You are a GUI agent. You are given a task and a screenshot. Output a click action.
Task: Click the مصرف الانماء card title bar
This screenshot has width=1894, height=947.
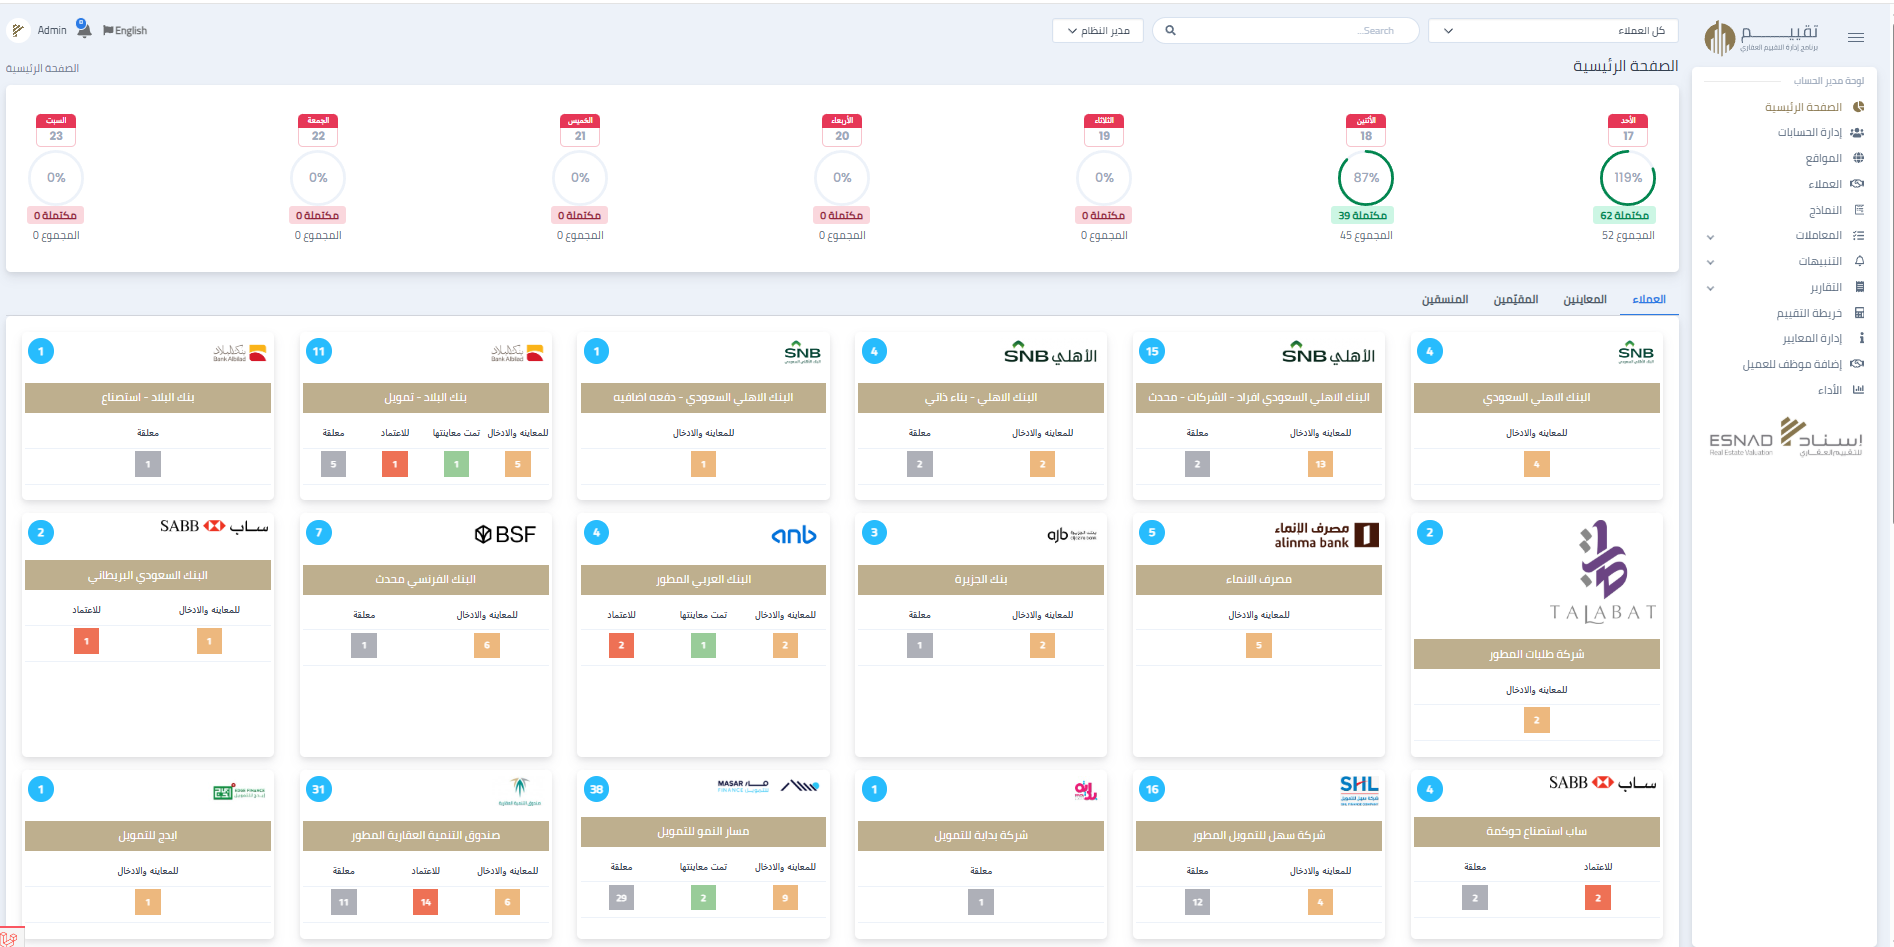point(1258,579)
